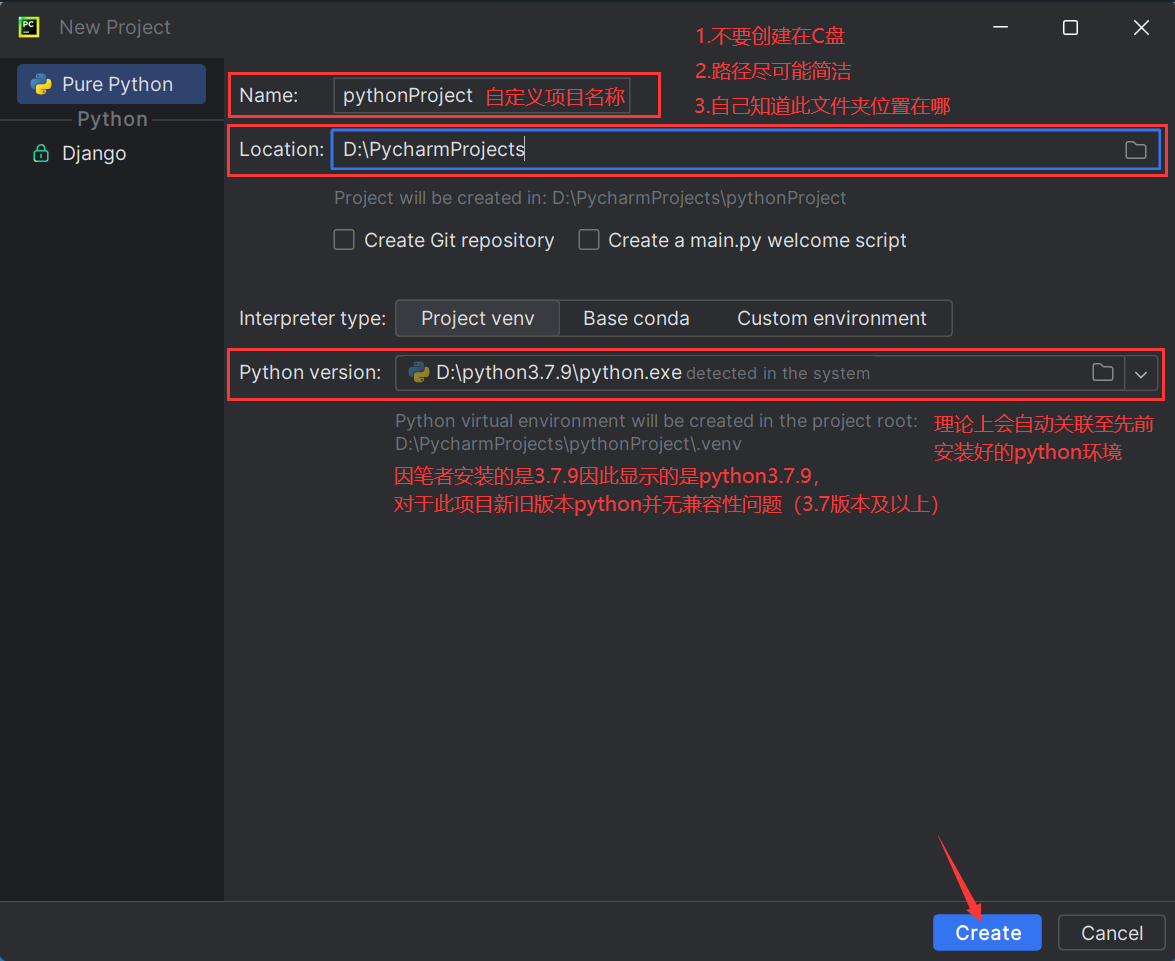Select Pure Python project type
The height and width of the screenshot is (961, 1175).
[x=112, y=85]
